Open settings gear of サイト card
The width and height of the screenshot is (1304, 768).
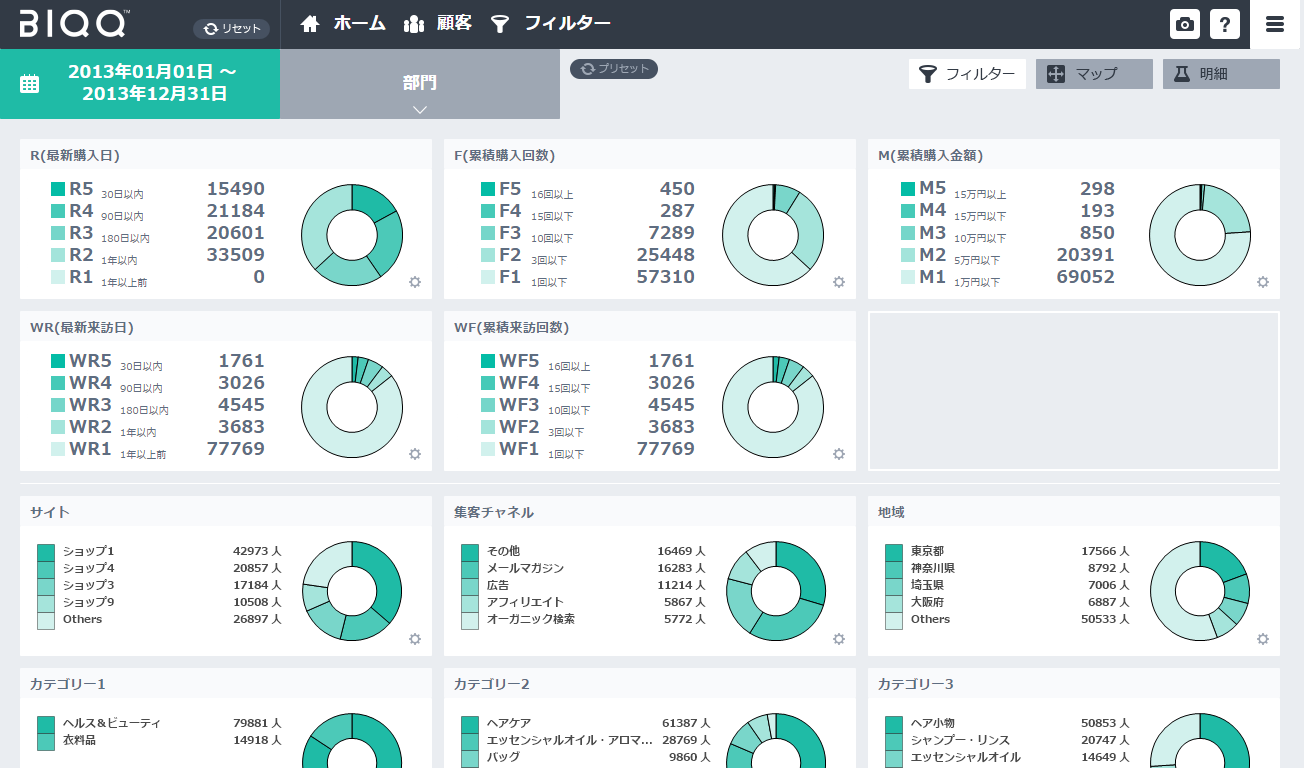tap(415, 639)
